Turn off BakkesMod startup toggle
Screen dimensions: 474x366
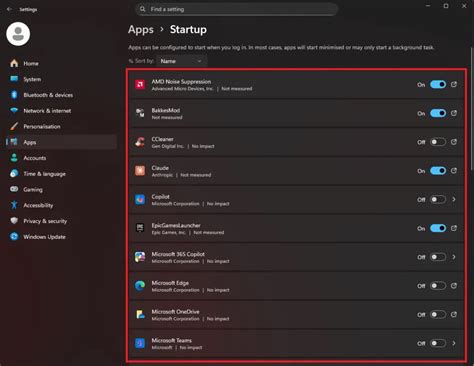pyautogui.click(x=438, y=113)
